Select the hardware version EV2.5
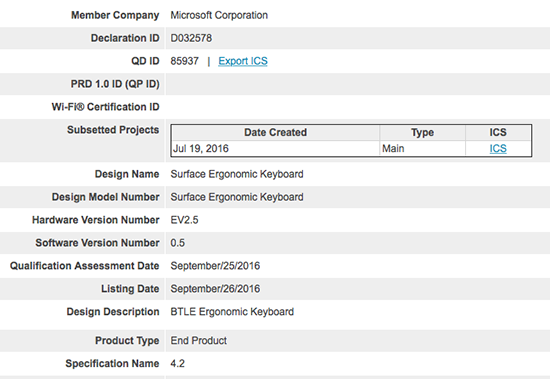The image size is (550, 379). pos(185,220)
